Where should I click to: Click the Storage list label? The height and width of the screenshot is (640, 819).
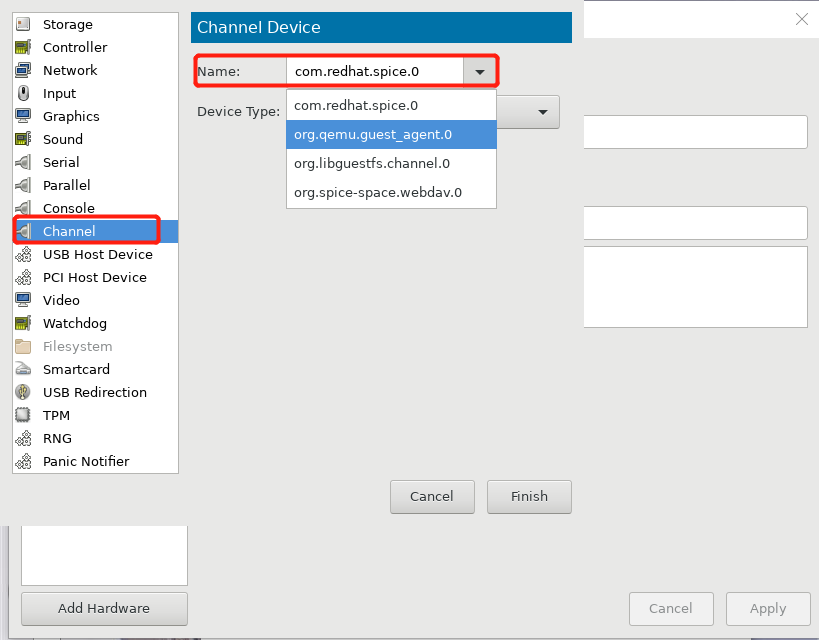[x=68, y=25]
